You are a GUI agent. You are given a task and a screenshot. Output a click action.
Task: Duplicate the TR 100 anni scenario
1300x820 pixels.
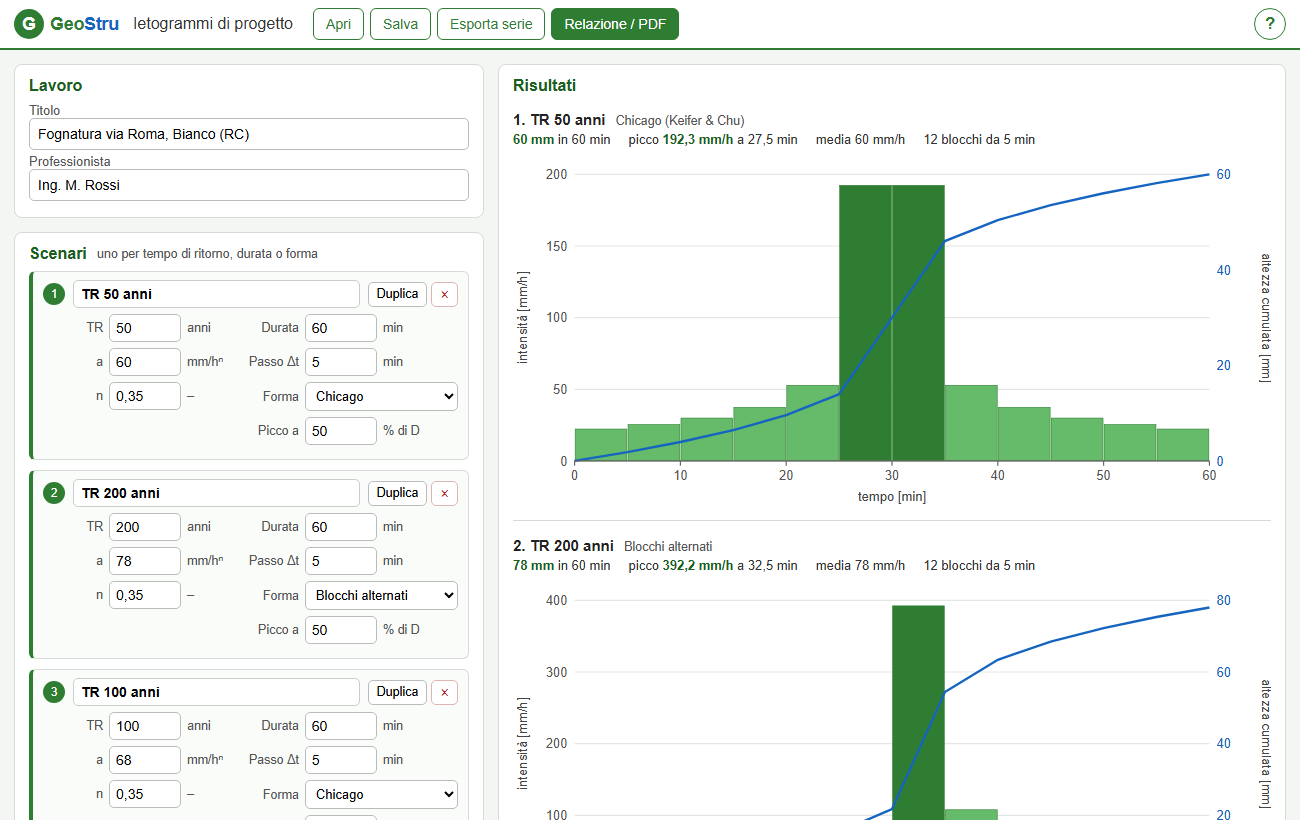click(397, 692)
